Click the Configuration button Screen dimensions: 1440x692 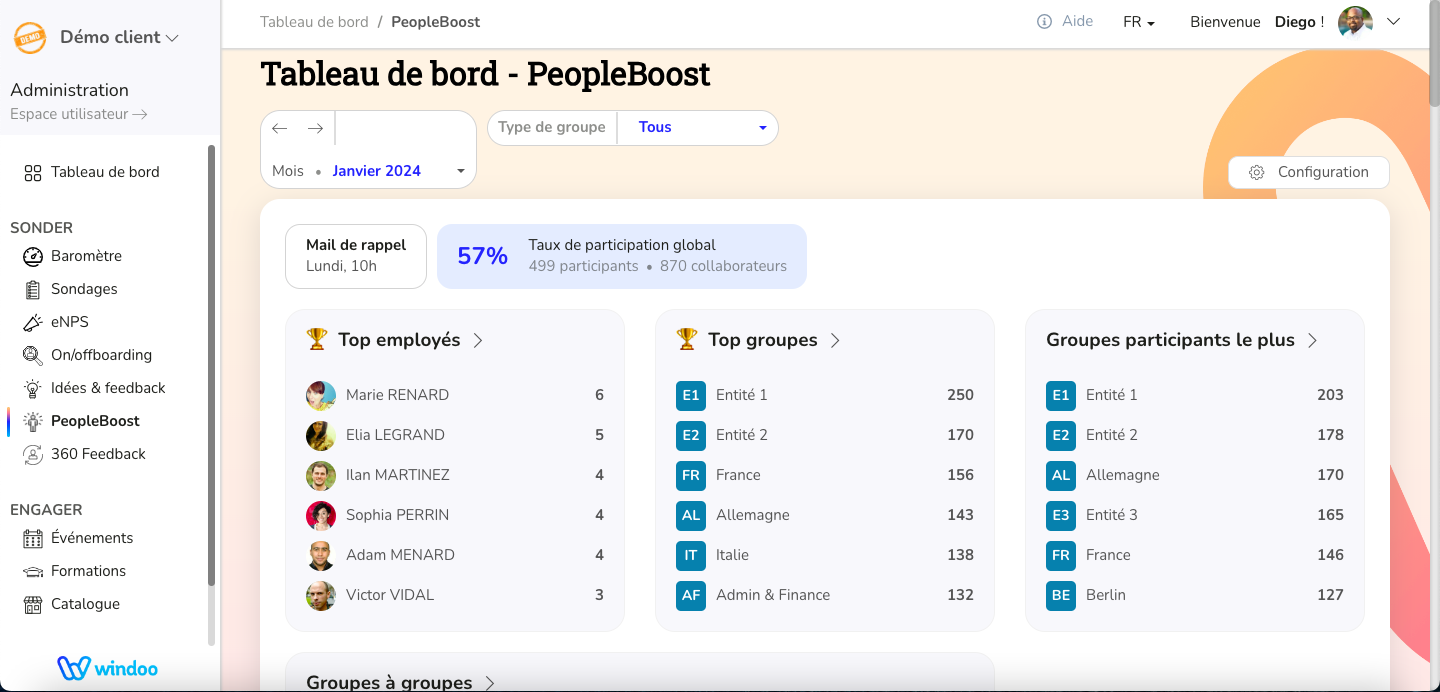click(x=1309, y=172)
